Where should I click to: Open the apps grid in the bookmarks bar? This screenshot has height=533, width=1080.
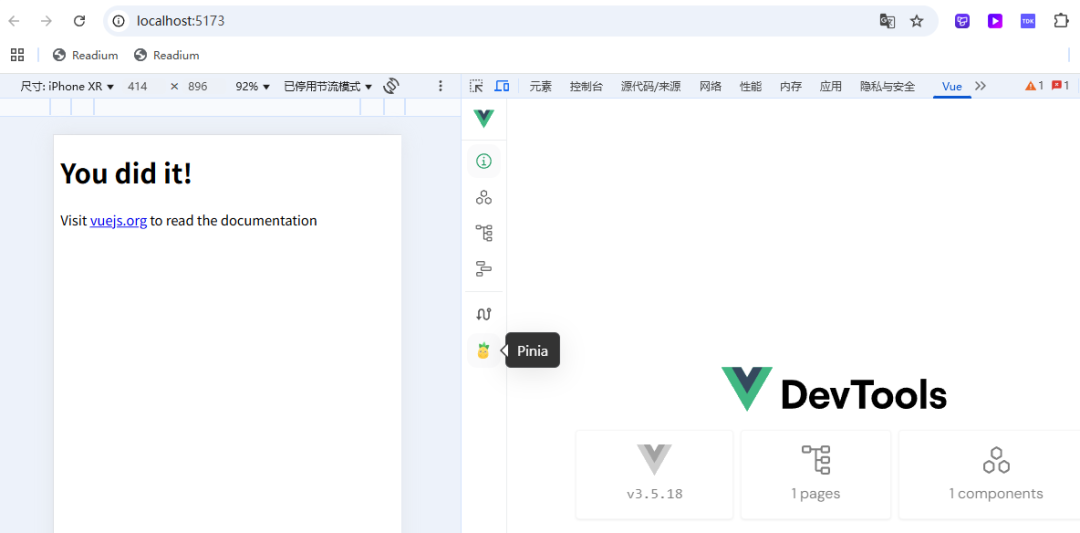click(17, 55)
